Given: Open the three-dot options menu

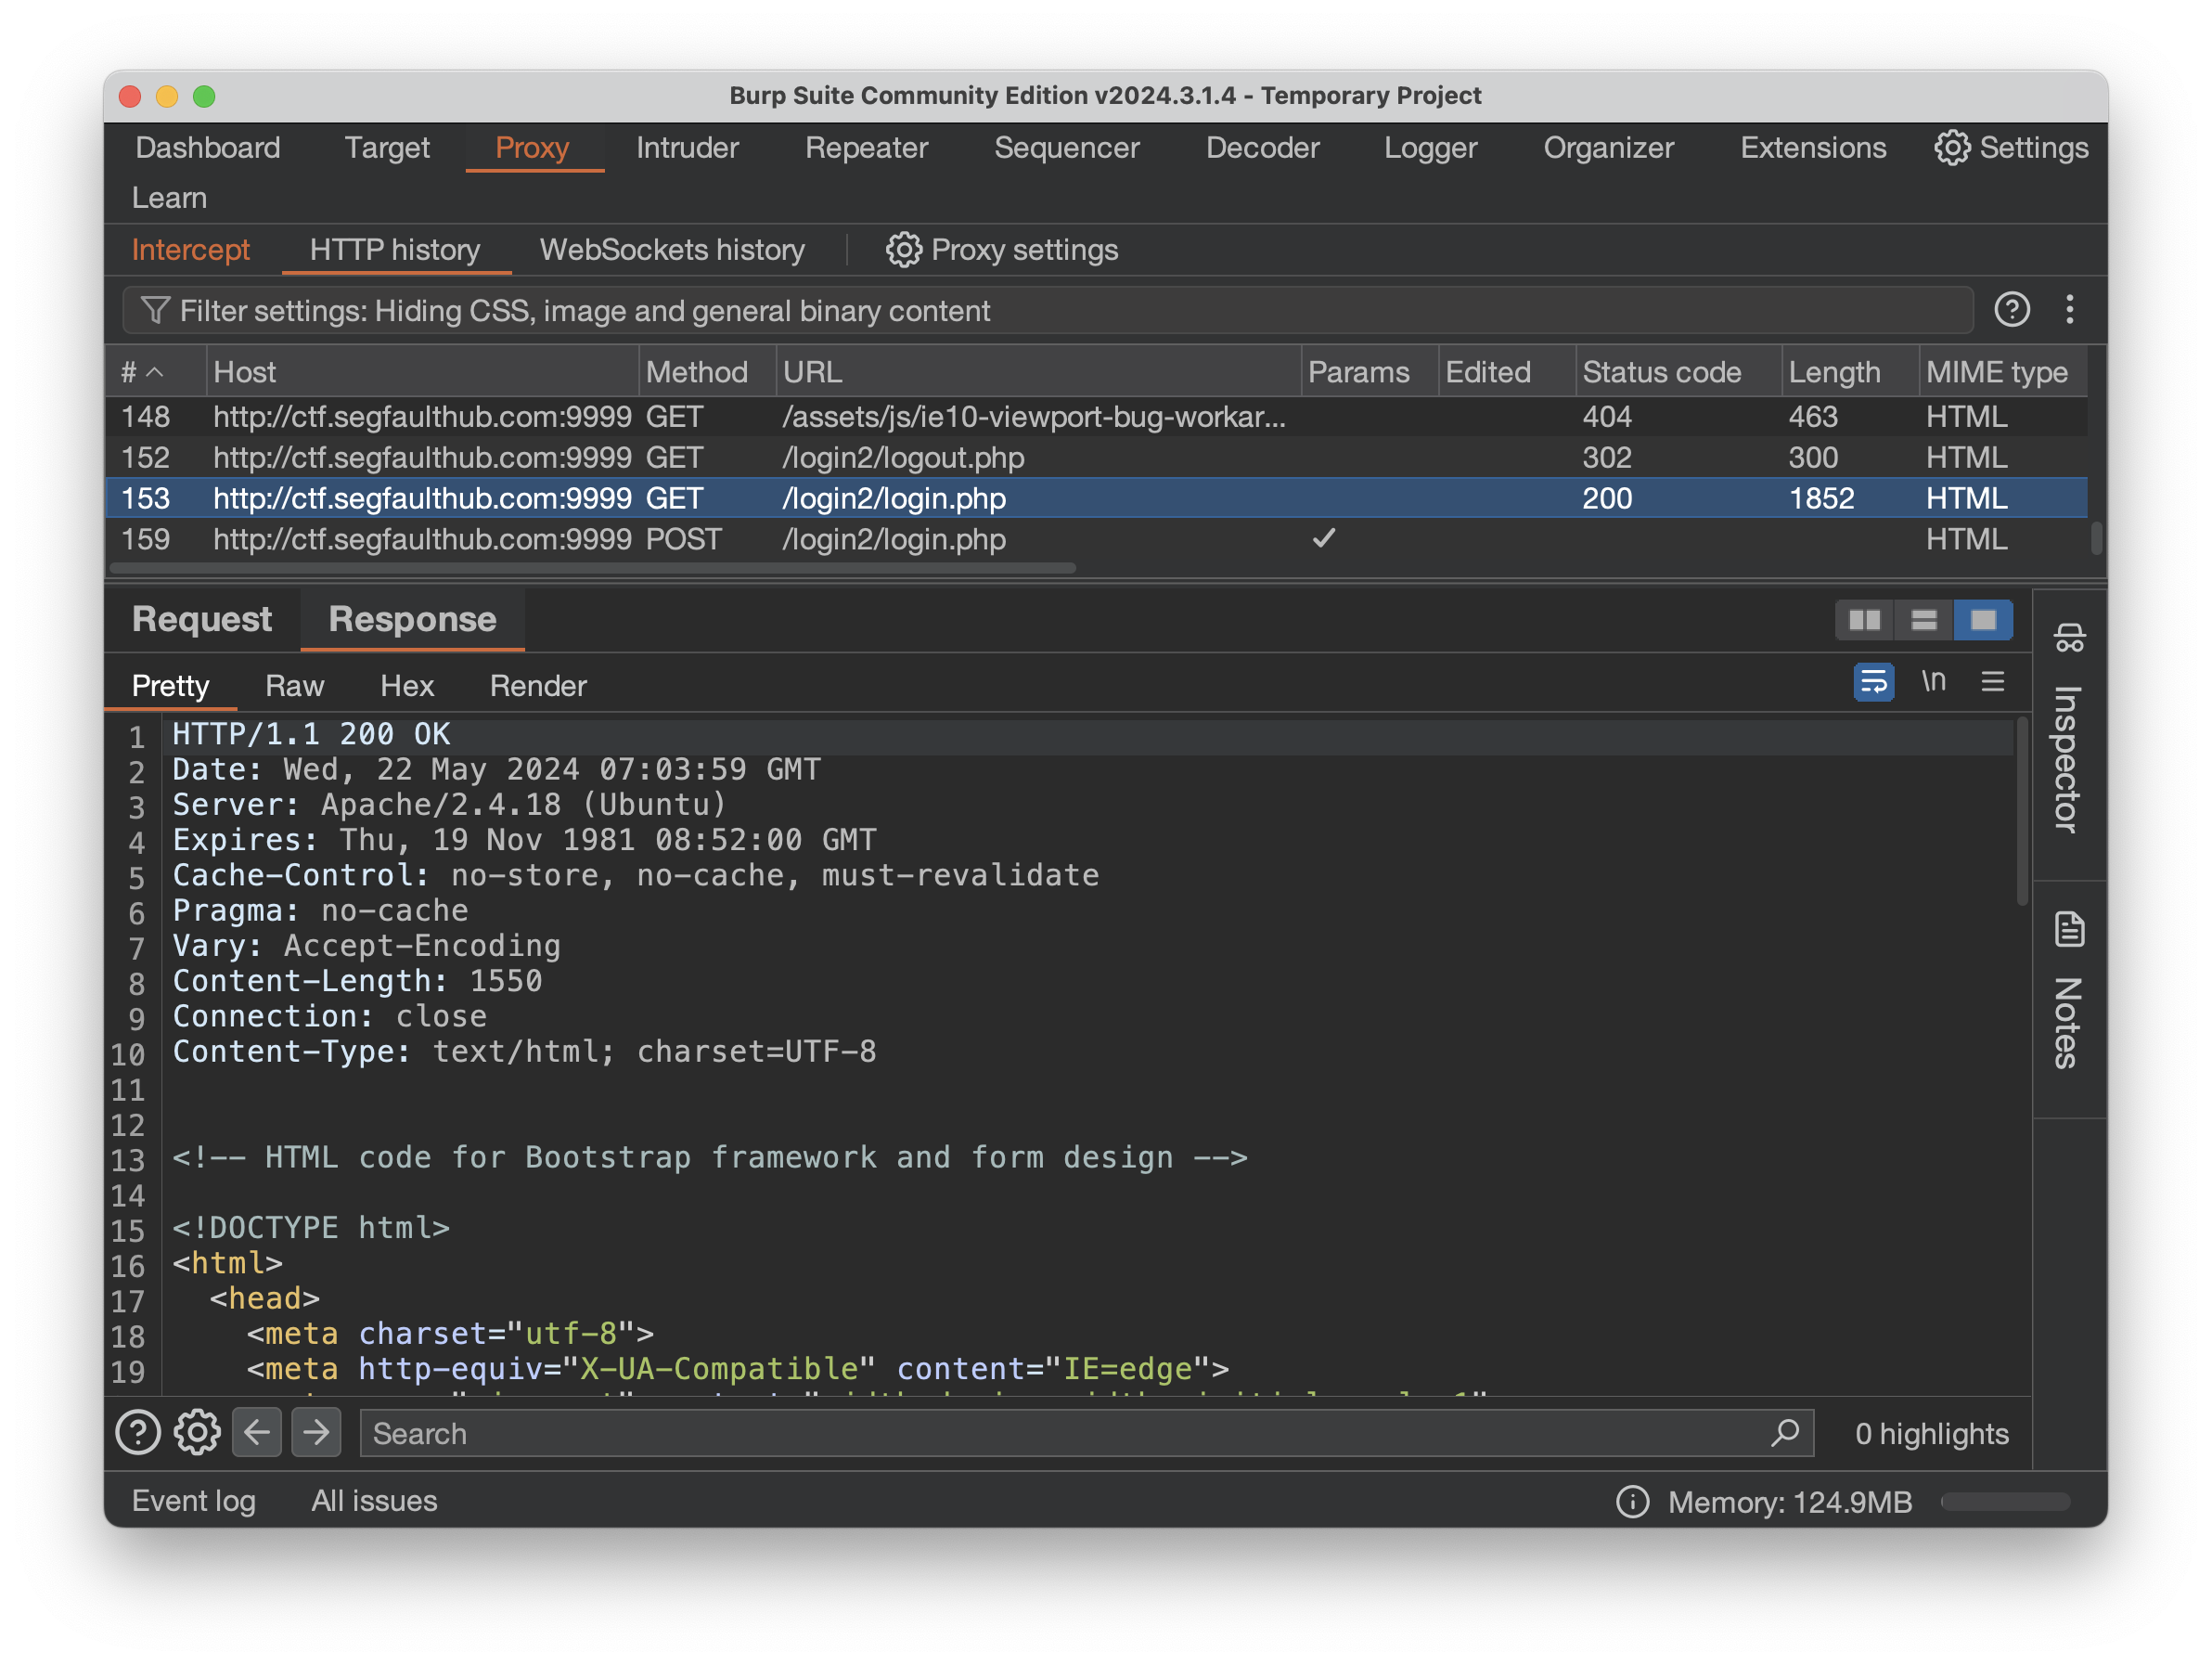Looking at the screenshot, I should click(x=2069, y=310).
